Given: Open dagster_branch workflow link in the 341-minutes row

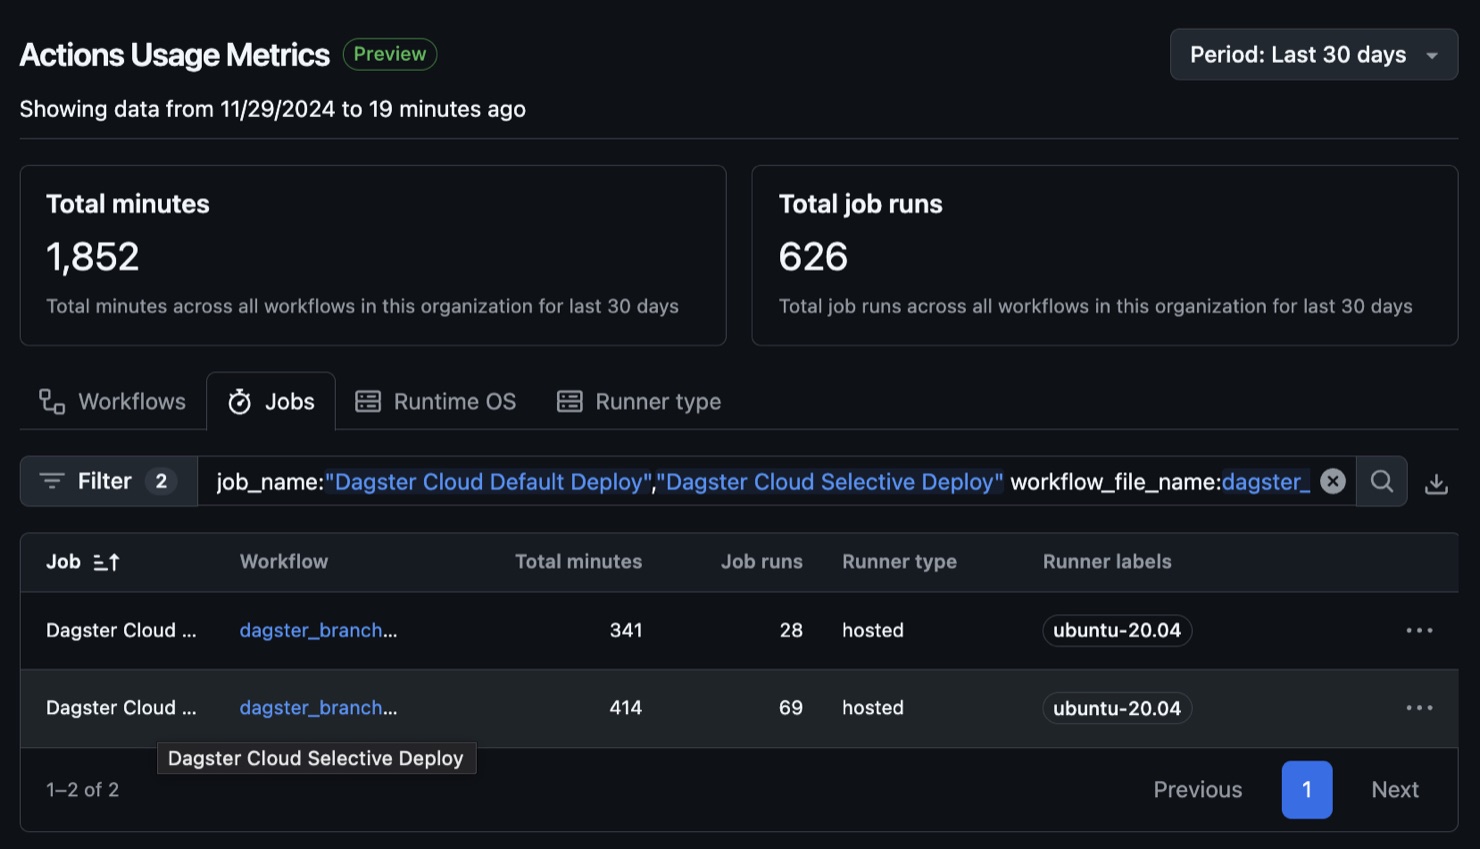Looking at the screenshot, I should (x=318, y=630).
